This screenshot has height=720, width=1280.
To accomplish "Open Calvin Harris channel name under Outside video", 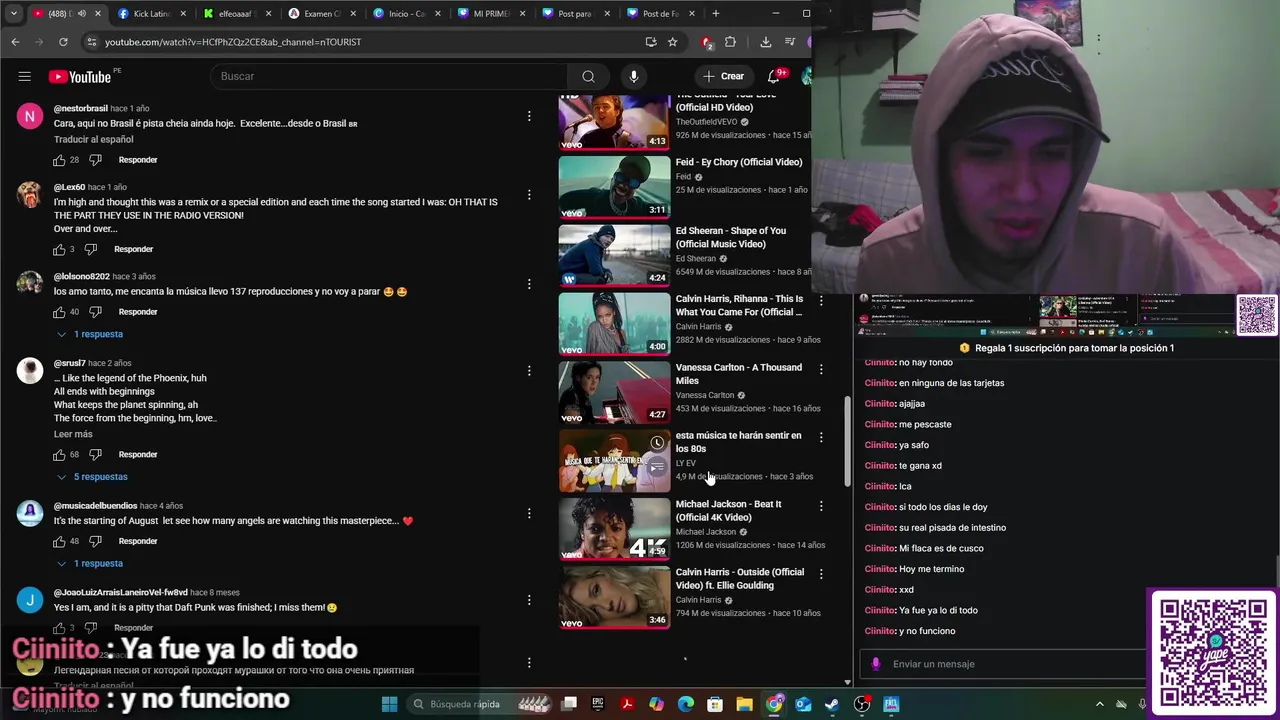I will click(698, 600).
